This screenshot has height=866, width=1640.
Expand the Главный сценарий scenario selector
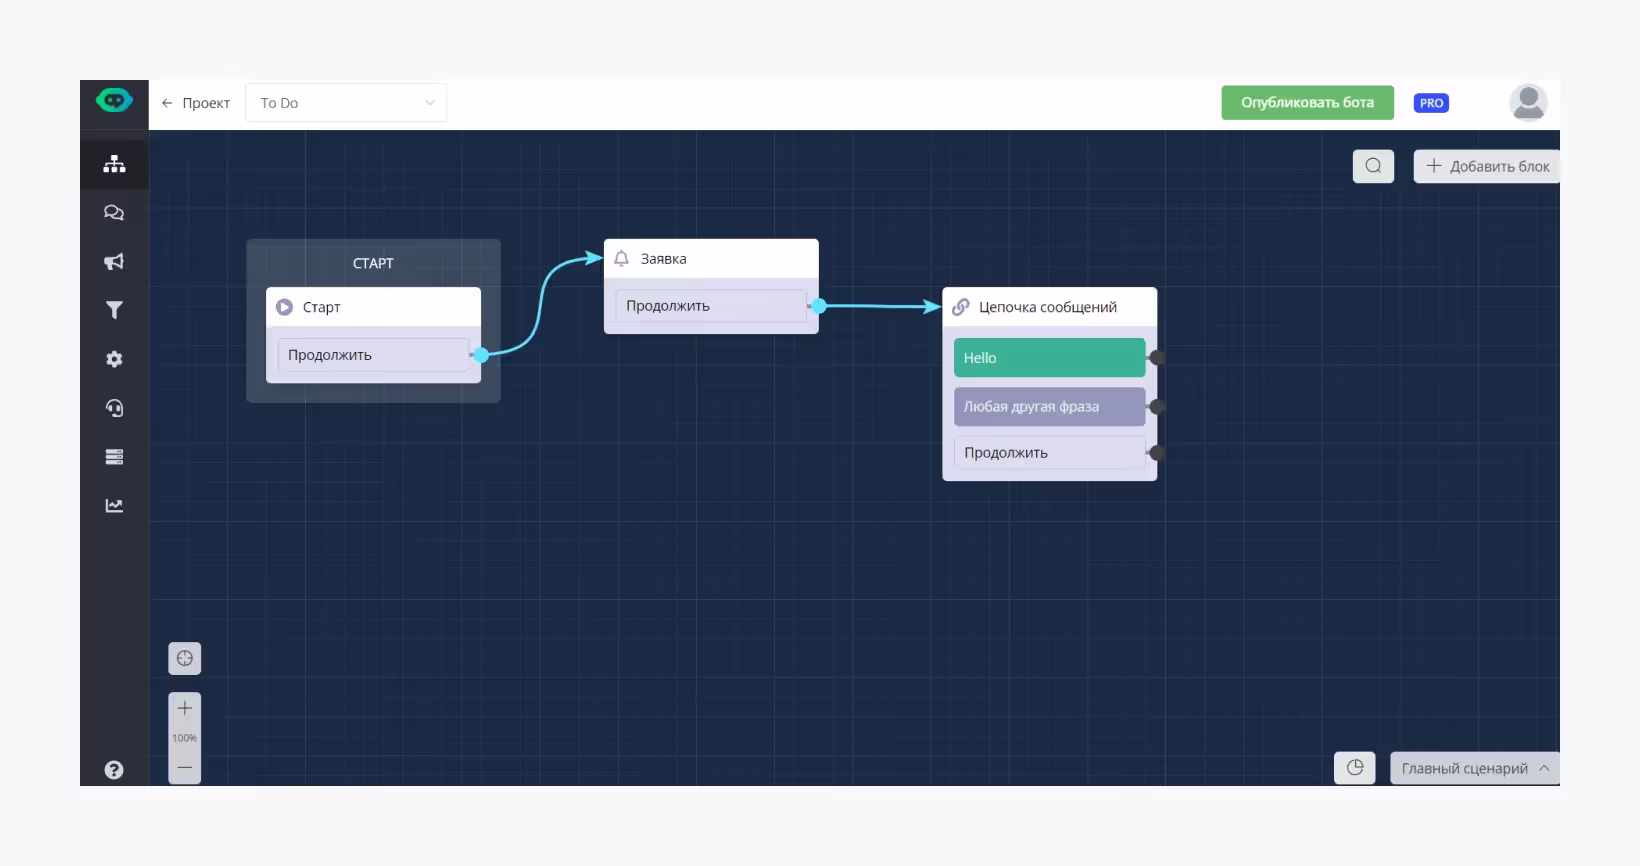point(1474,768)
